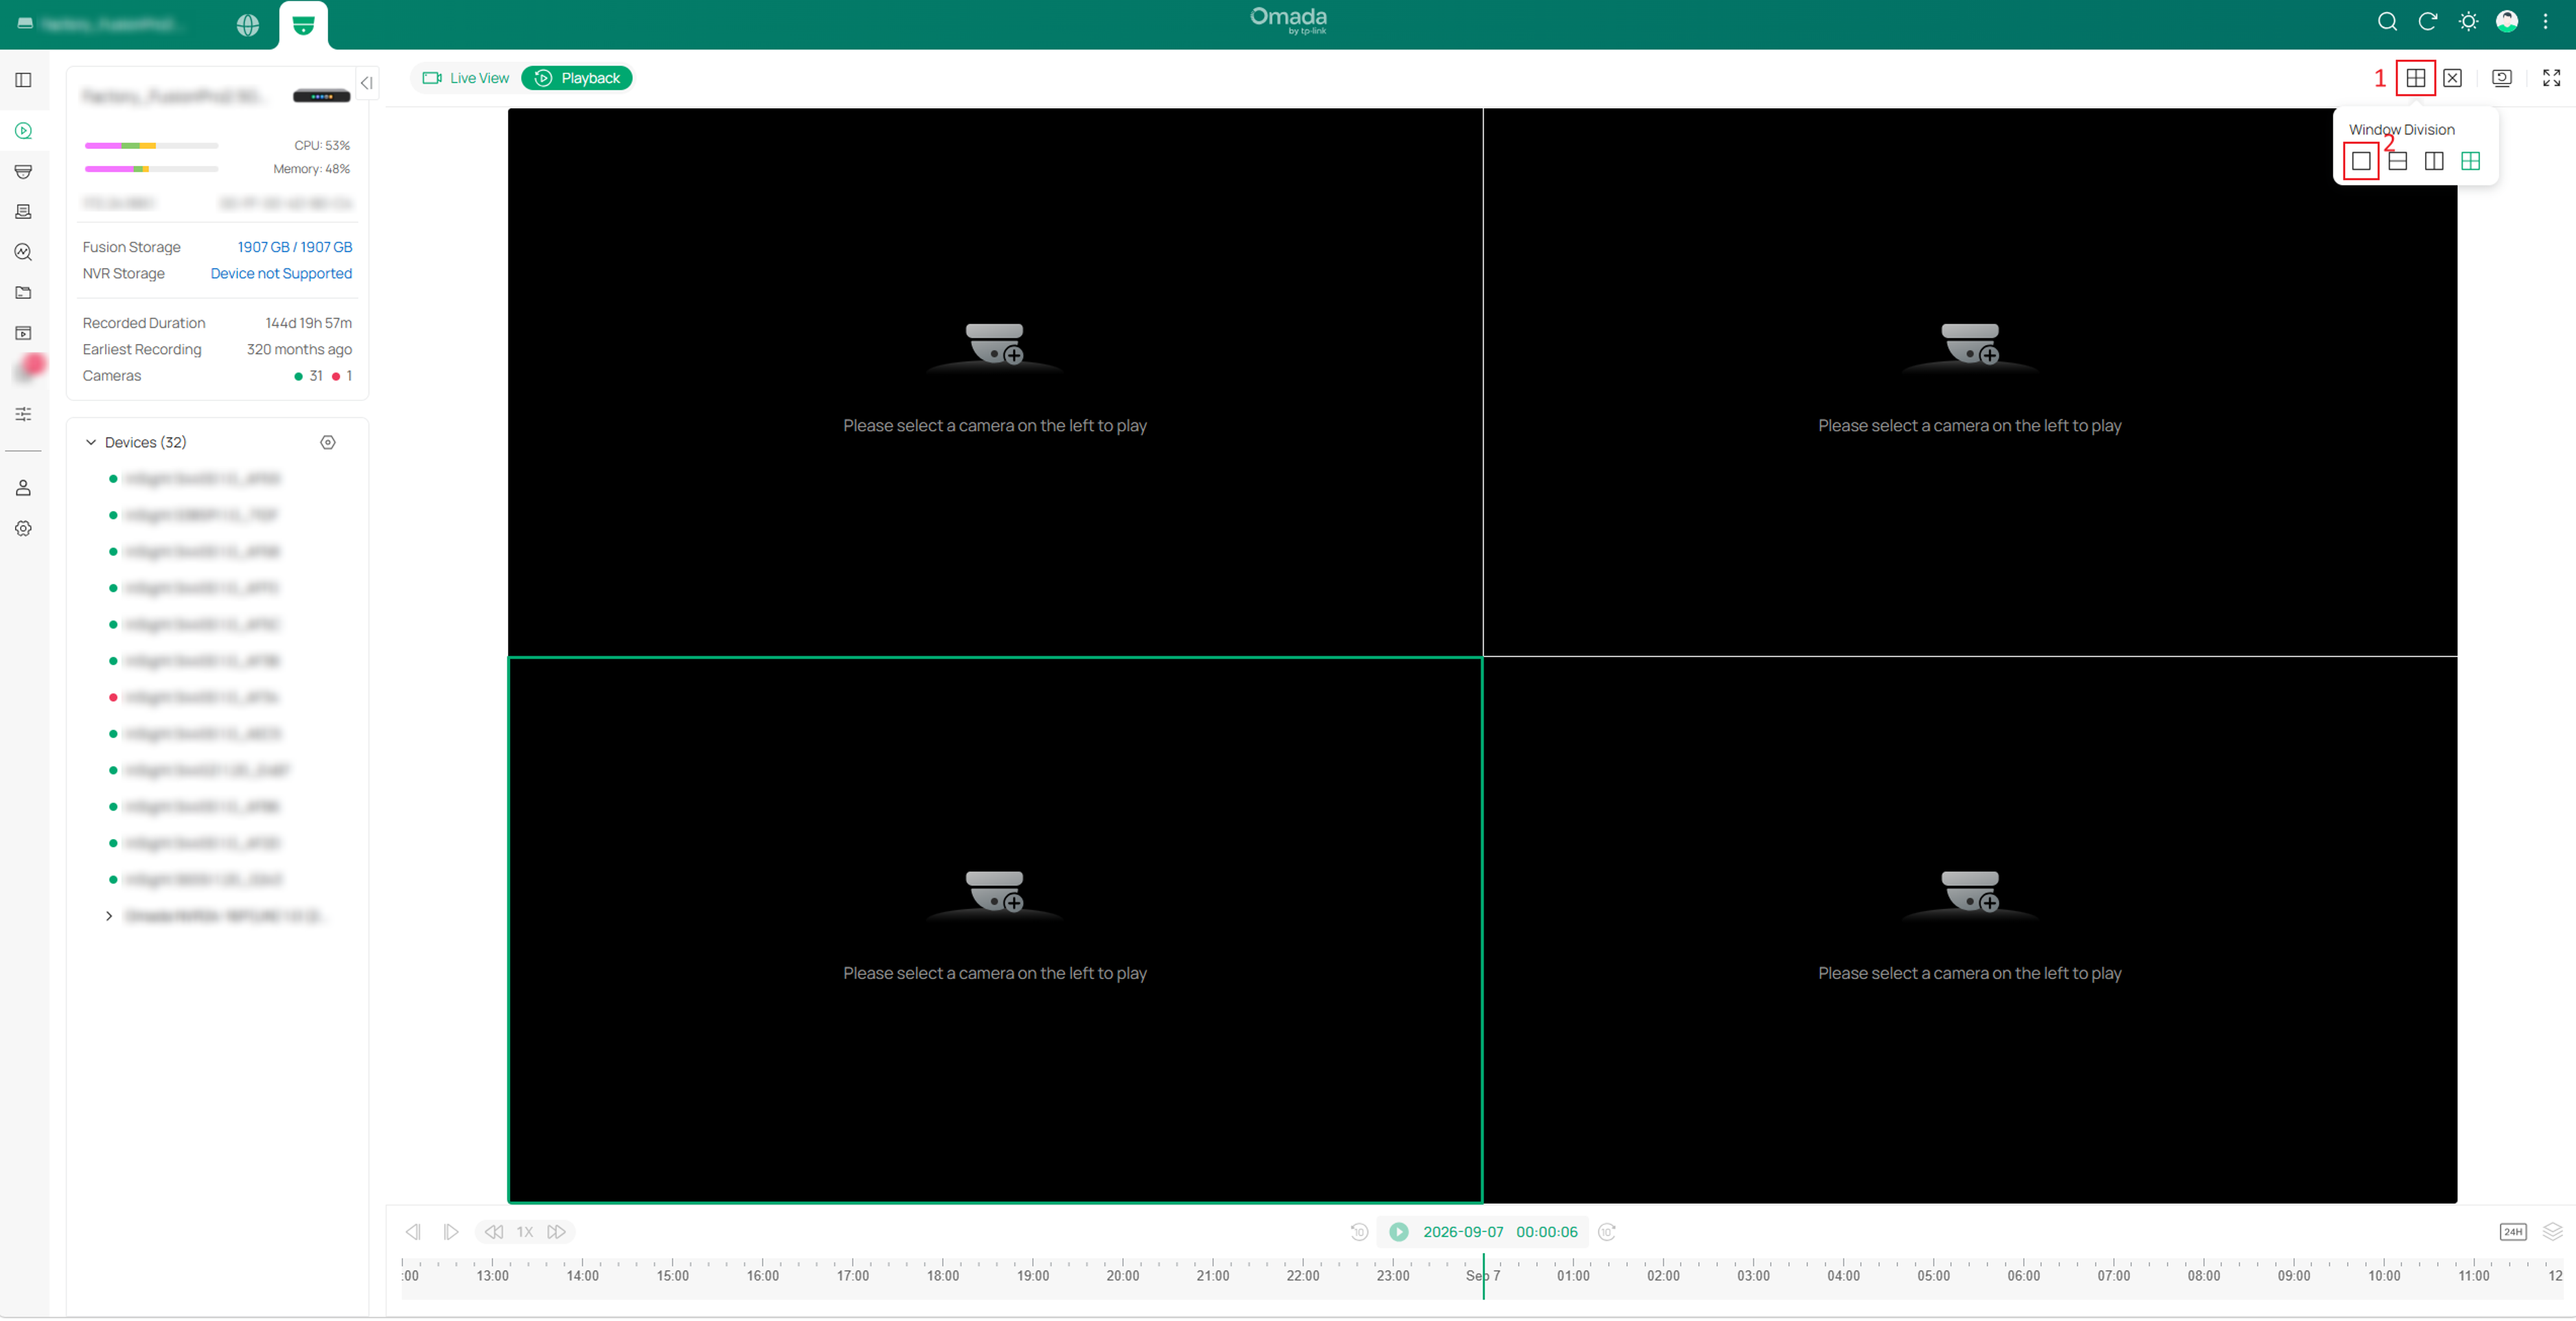Image resolution: width=2576 pixels, height=1321 pixels.
Task: Open the timeline layers icon
Action: coord(2552,1232)
